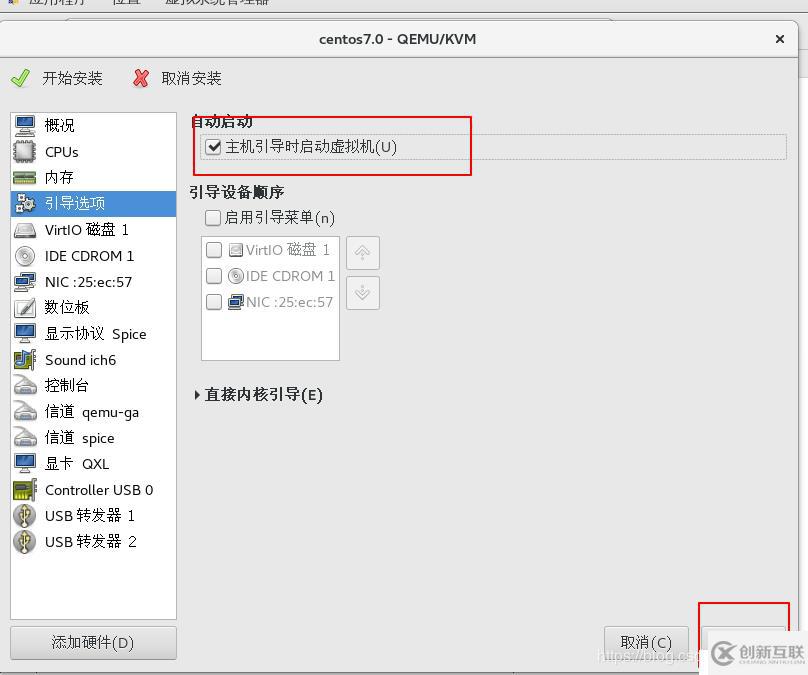Click IDE CDROM 1 text in boot list

[290, 276]
